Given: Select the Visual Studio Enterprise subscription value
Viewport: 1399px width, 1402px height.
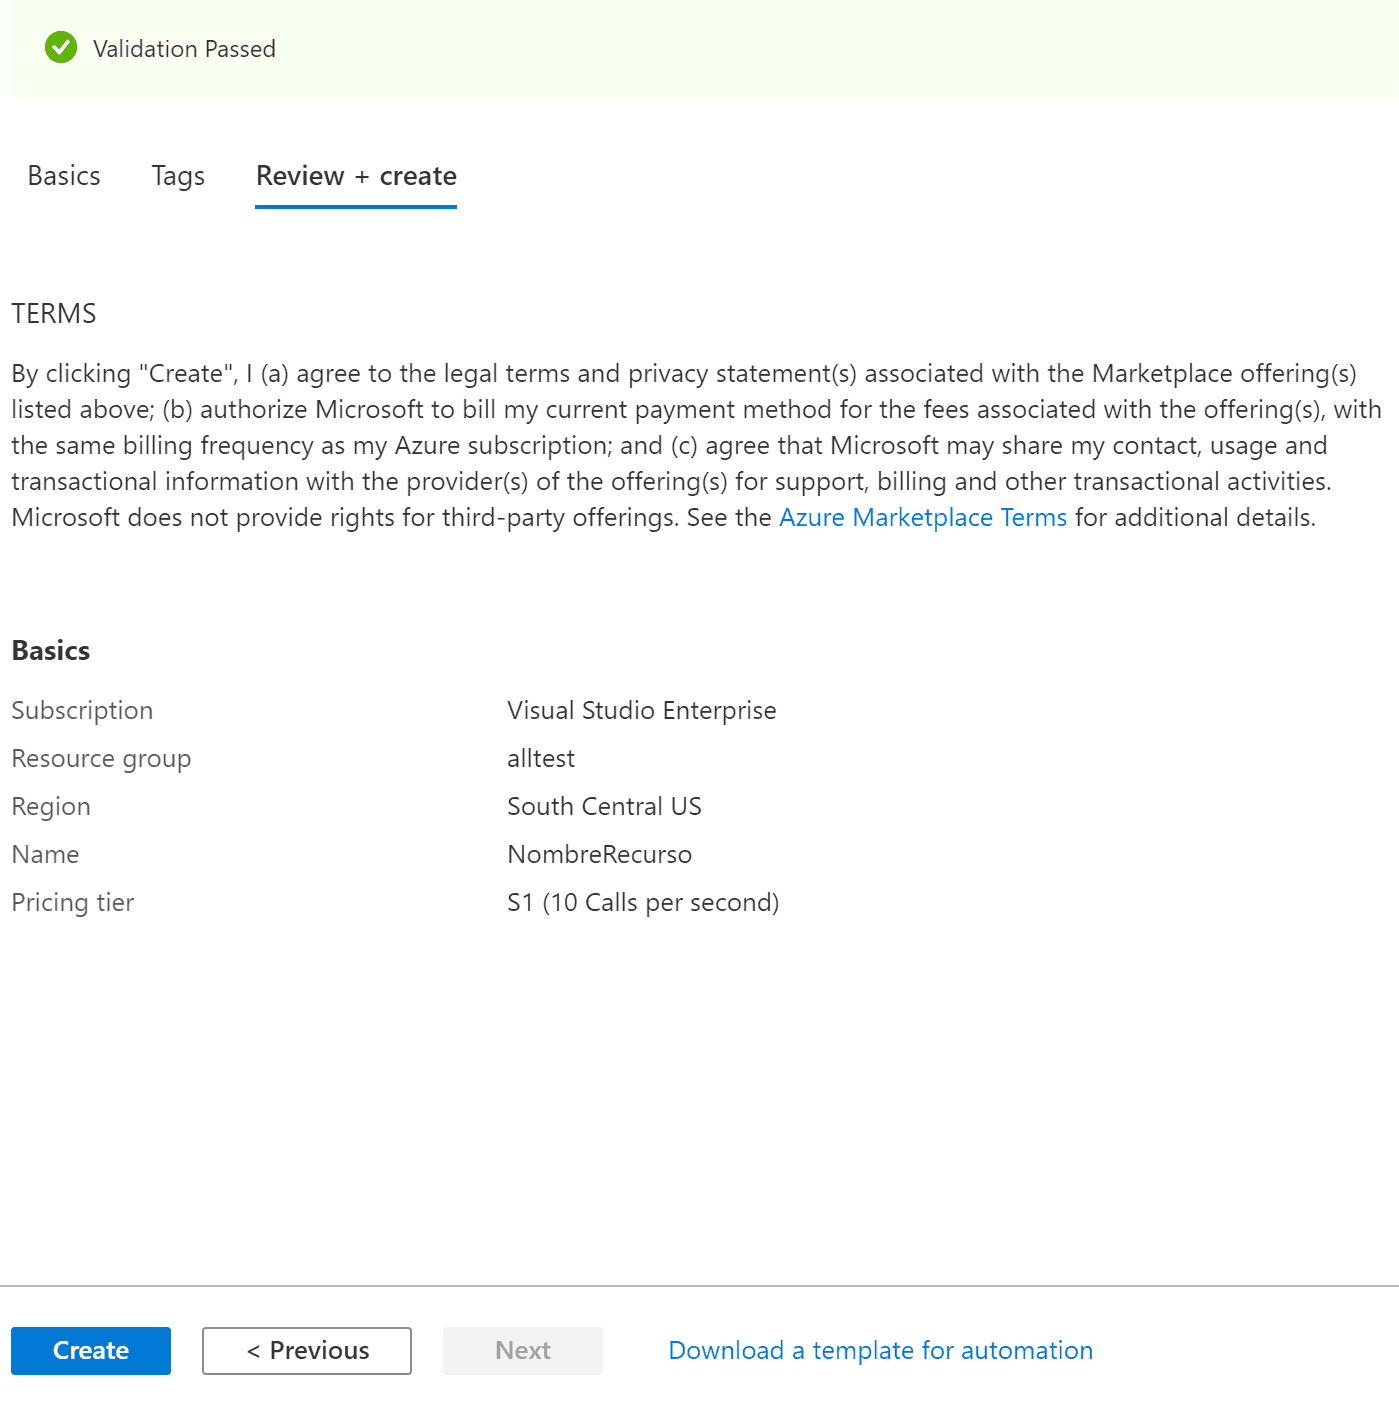Looking at the screenshot, I should click(x=641, y=711).
